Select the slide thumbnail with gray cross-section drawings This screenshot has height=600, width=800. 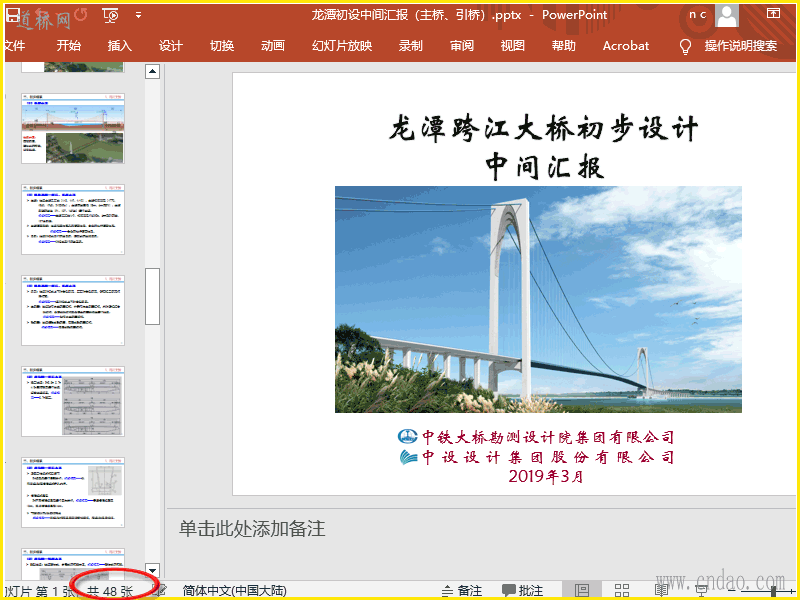73,401
